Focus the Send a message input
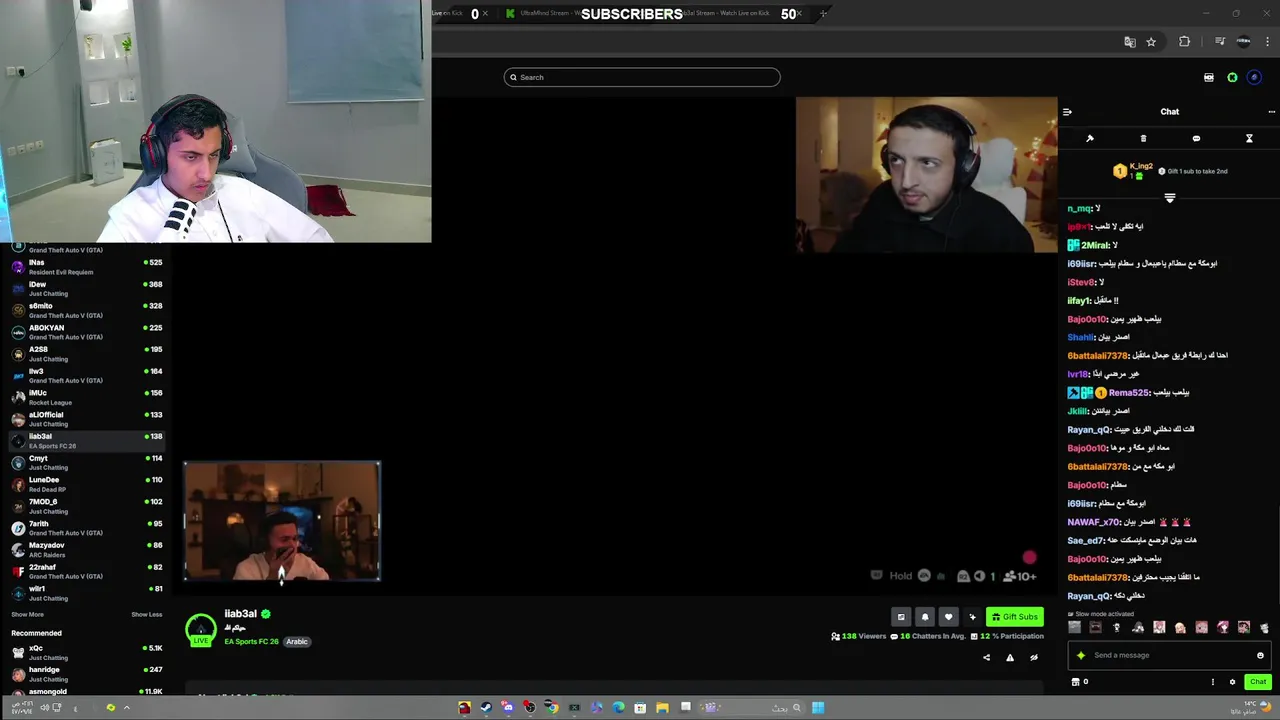Image resolution: width=1280 pixels, height=720 pixels. [1170, 656]
